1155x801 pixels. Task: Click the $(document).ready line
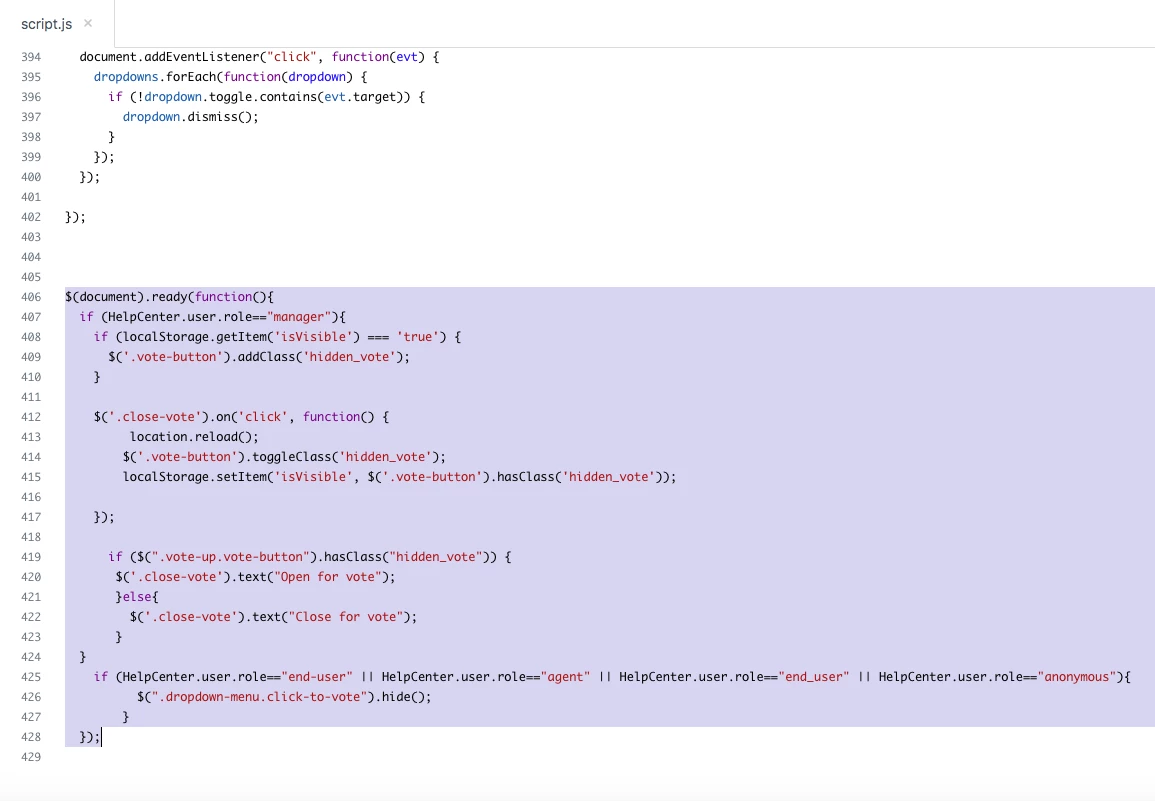tap(169, 297)
